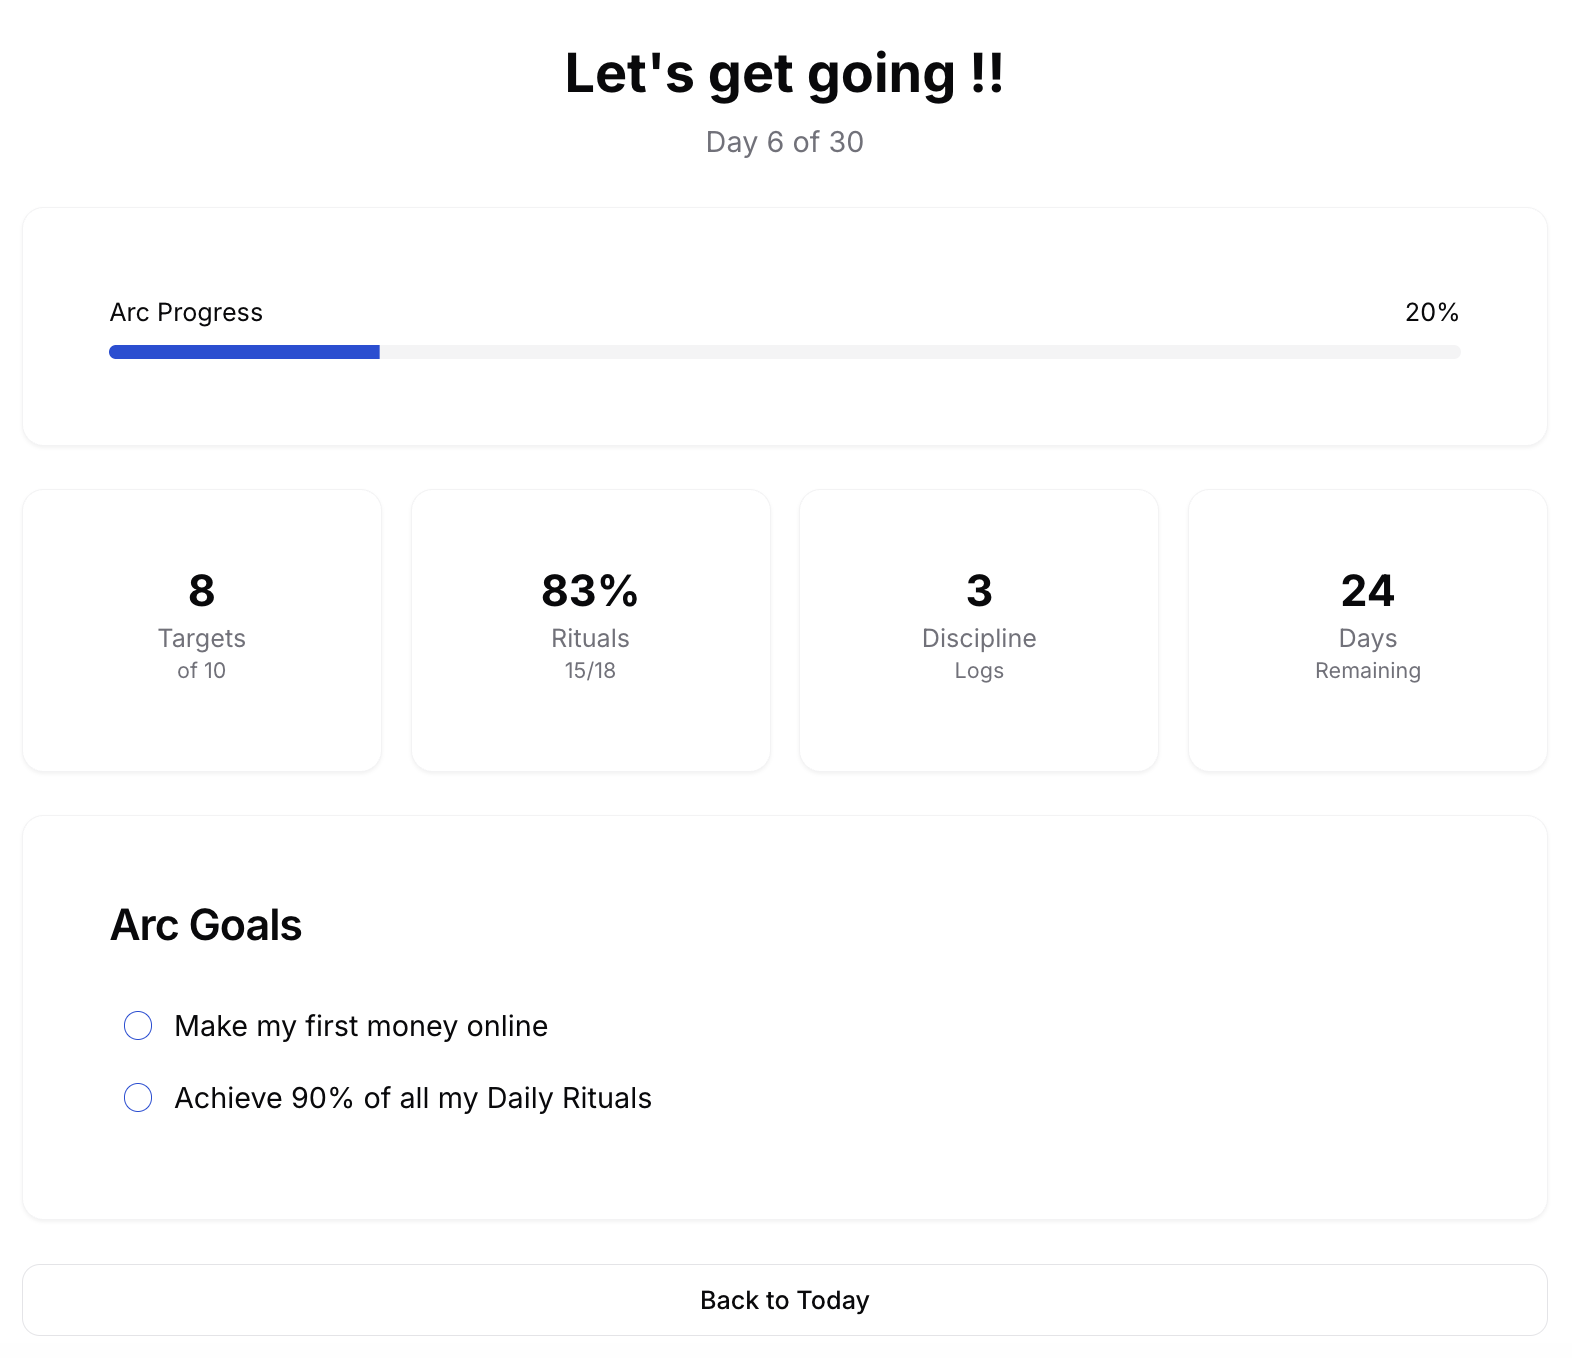1572x1358 pixels.
Task: Click the Arc Progress bar
Action: pyautogui.click(x=784, y=352)
